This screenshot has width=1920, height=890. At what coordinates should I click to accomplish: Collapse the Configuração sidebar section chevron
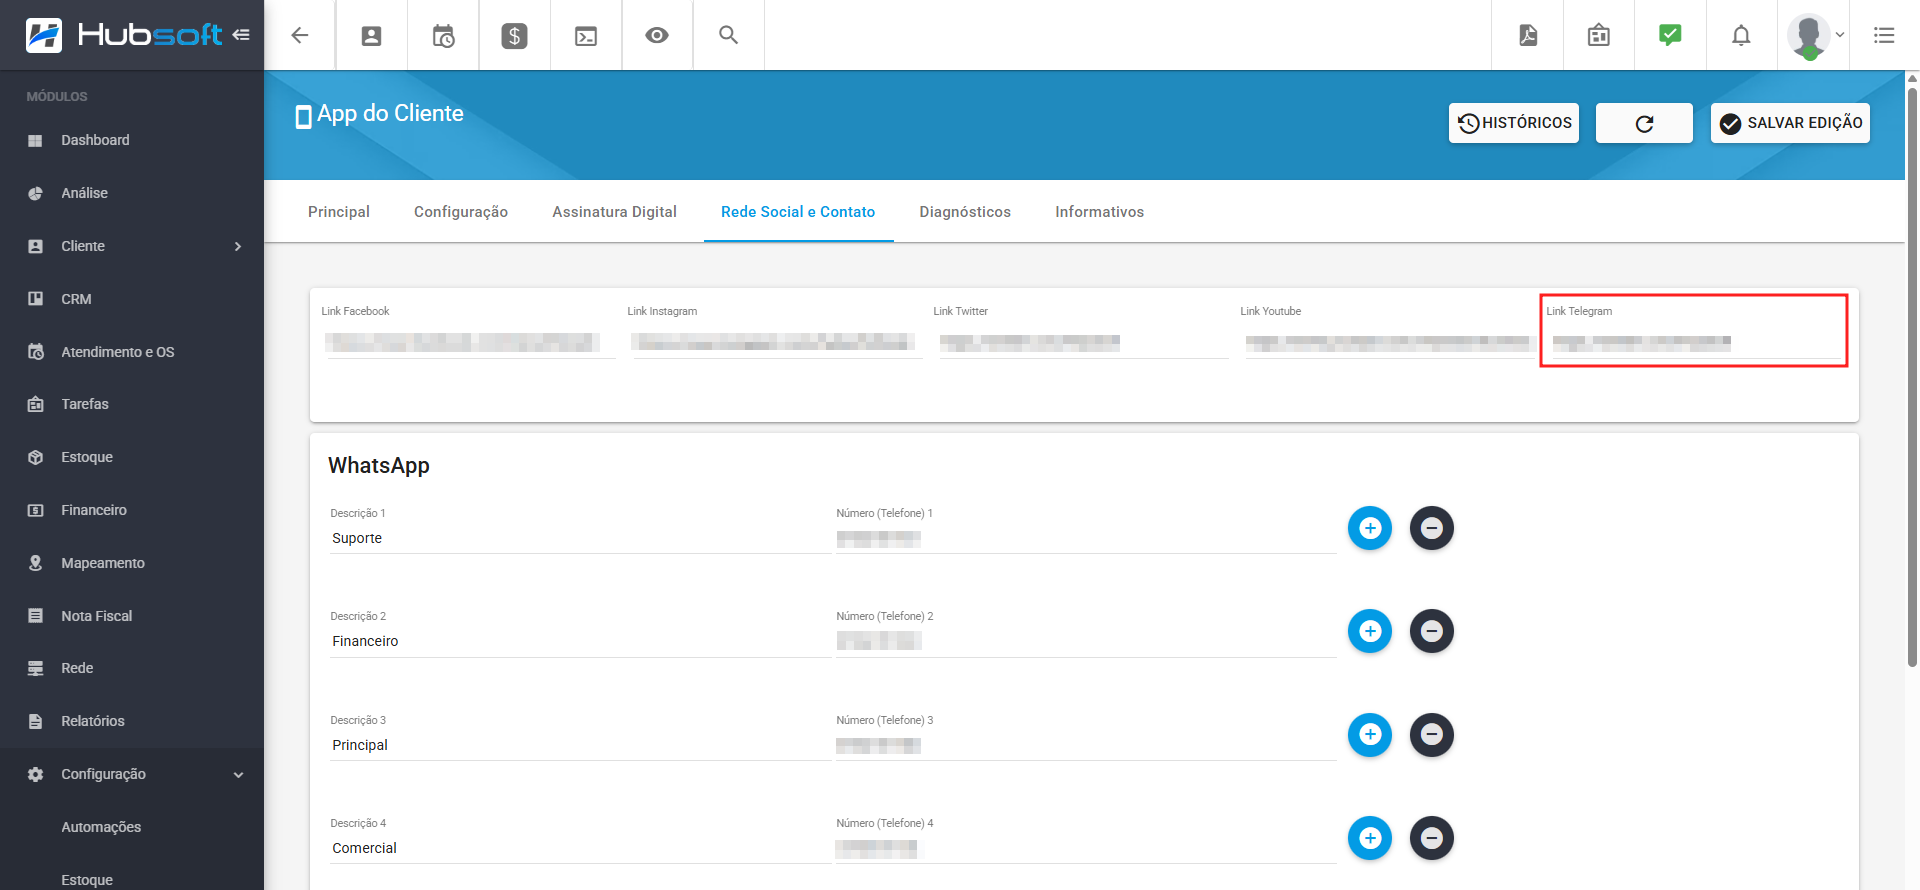(x=238, y=774)
